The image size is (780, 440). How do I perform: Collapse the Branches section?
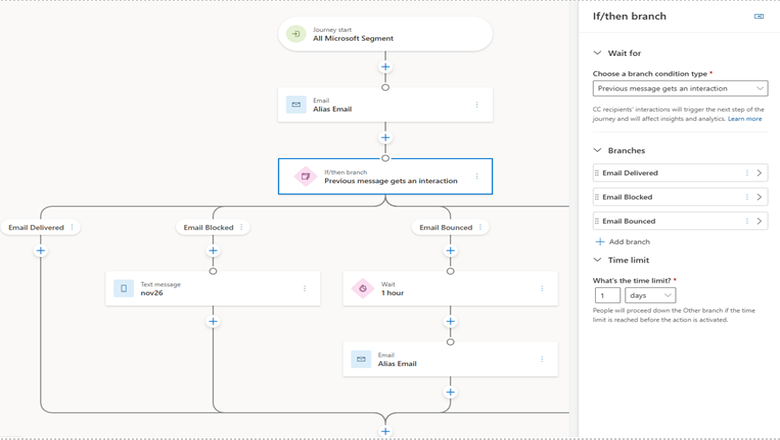598,150
